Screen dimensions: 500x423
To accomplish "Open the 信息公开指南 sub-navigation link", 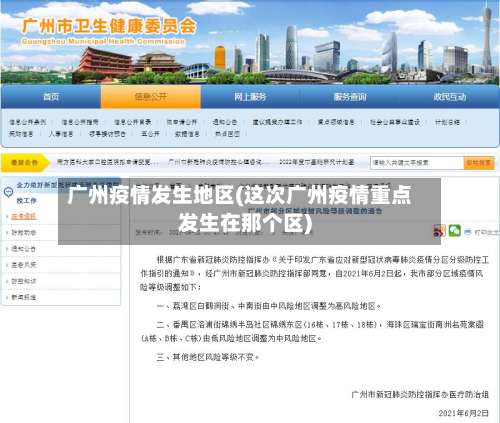I will pos(80,122).
